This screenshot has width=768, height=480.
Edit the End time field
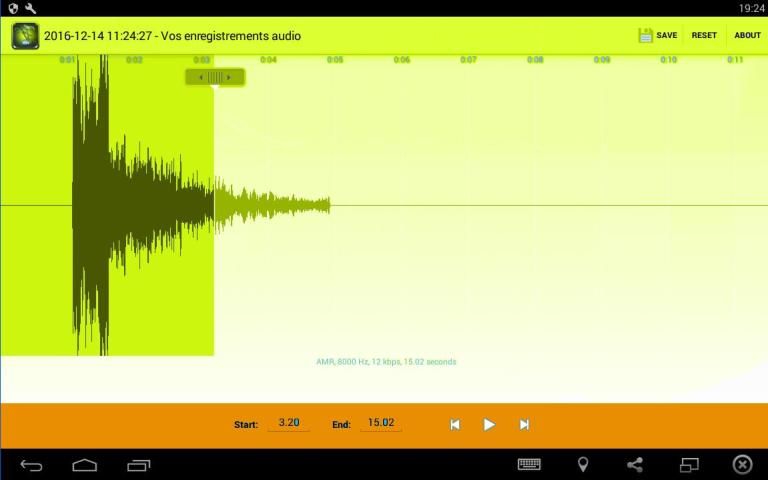381,423
